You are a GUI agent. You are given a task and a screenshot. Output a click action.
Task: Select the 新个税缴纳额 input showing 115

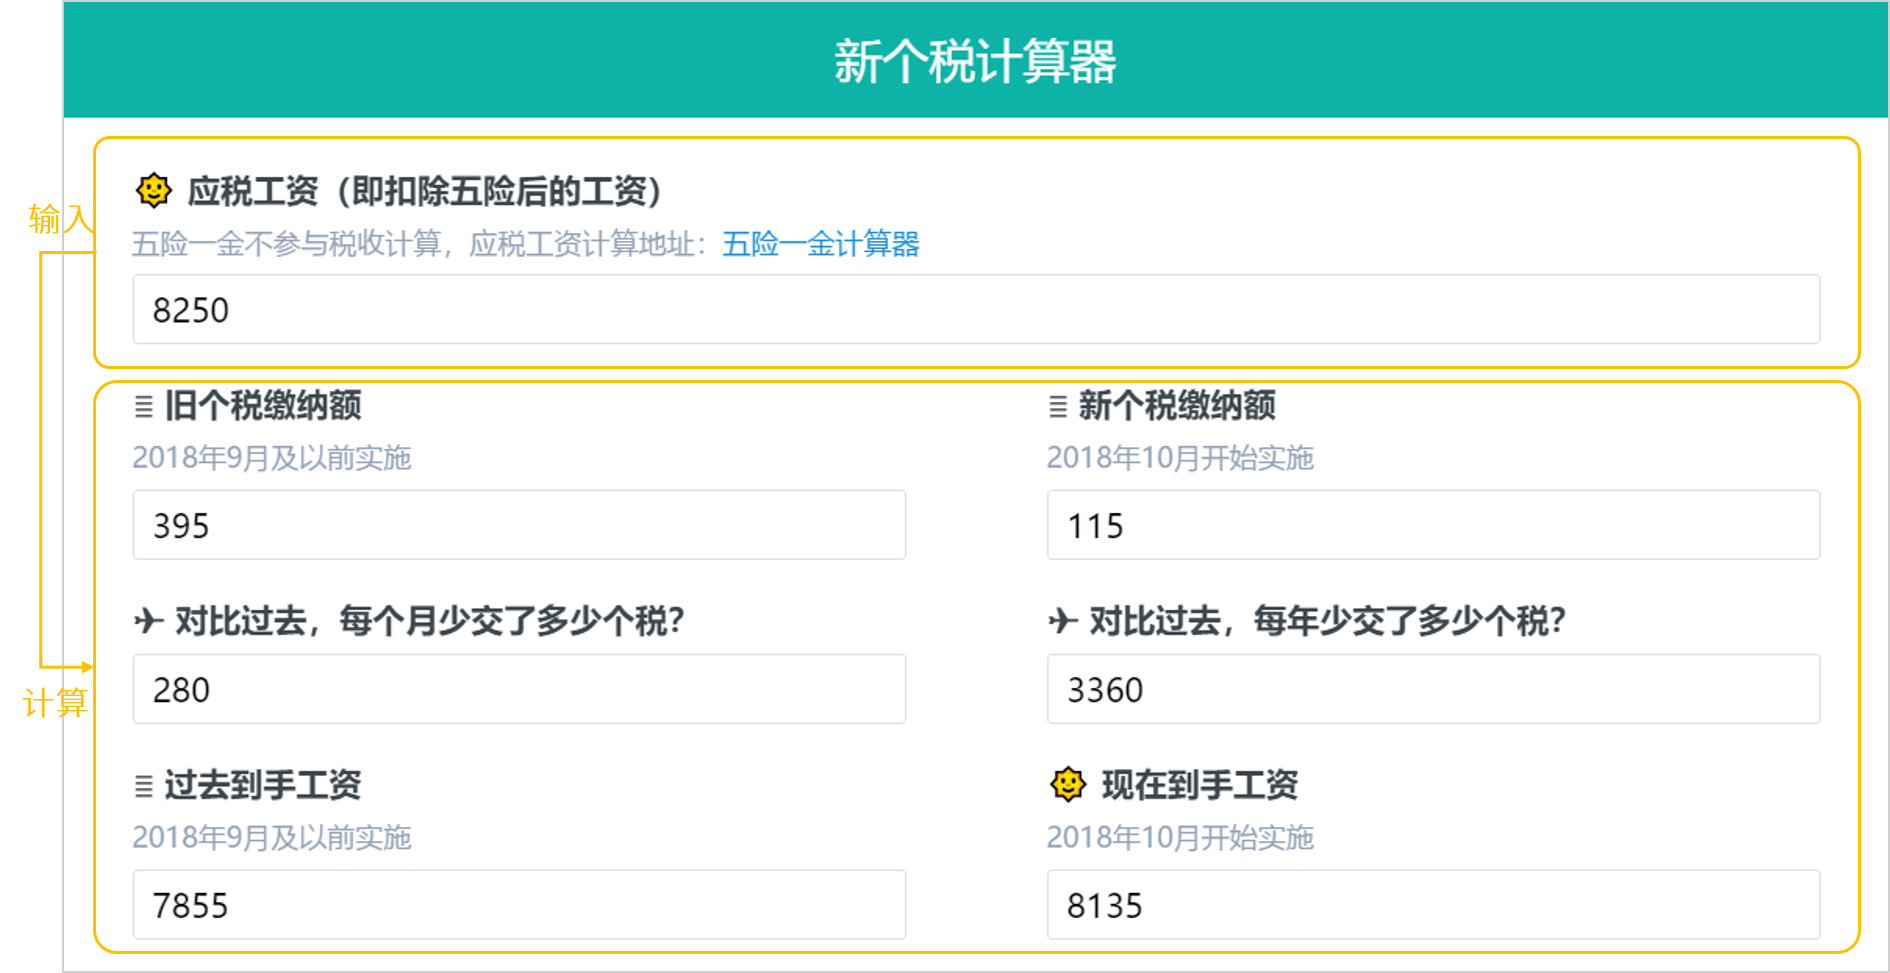[1432, 525]
